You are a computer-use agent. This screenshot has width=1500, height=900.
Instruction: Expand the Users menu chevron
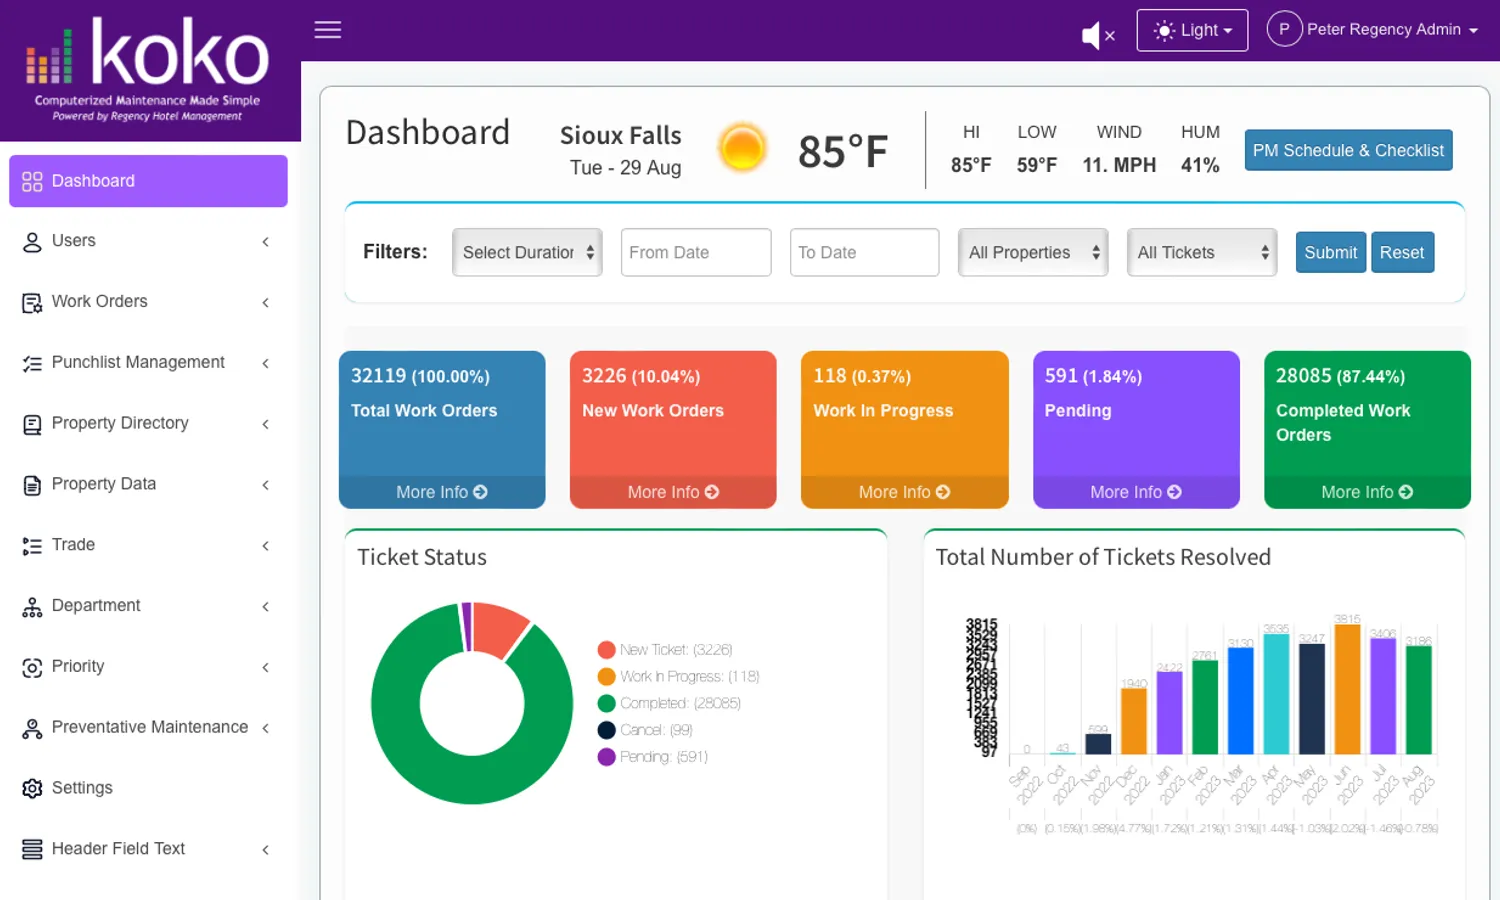(265, 242)
